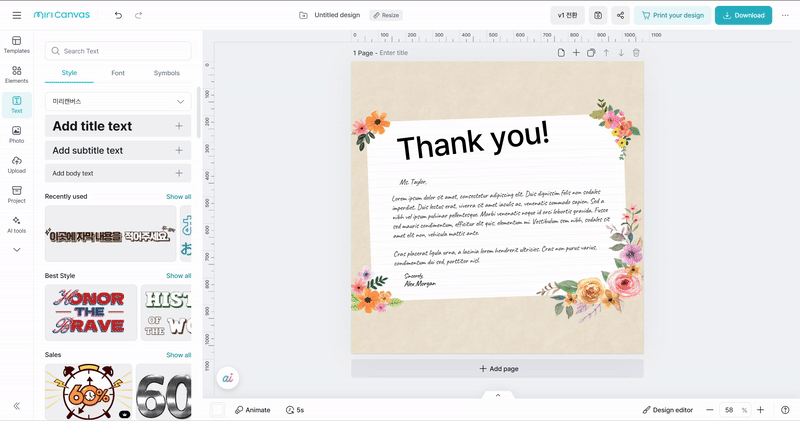Click the left panel vertical scrollbar
800x421 pixels.
[198, 112]
